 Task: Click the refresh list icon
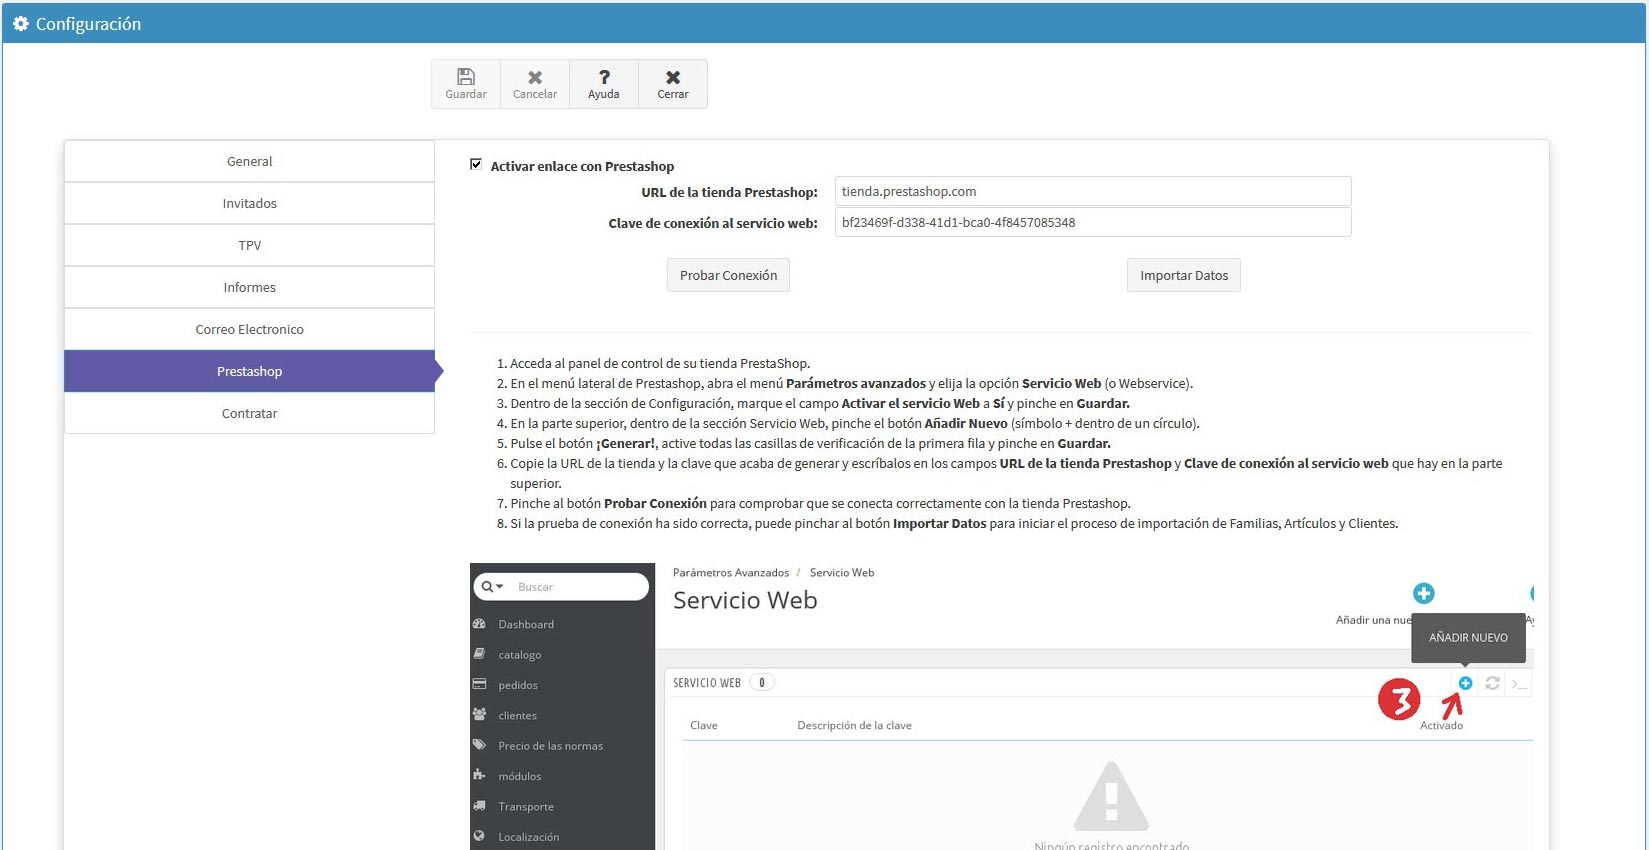click(1492, 683)
